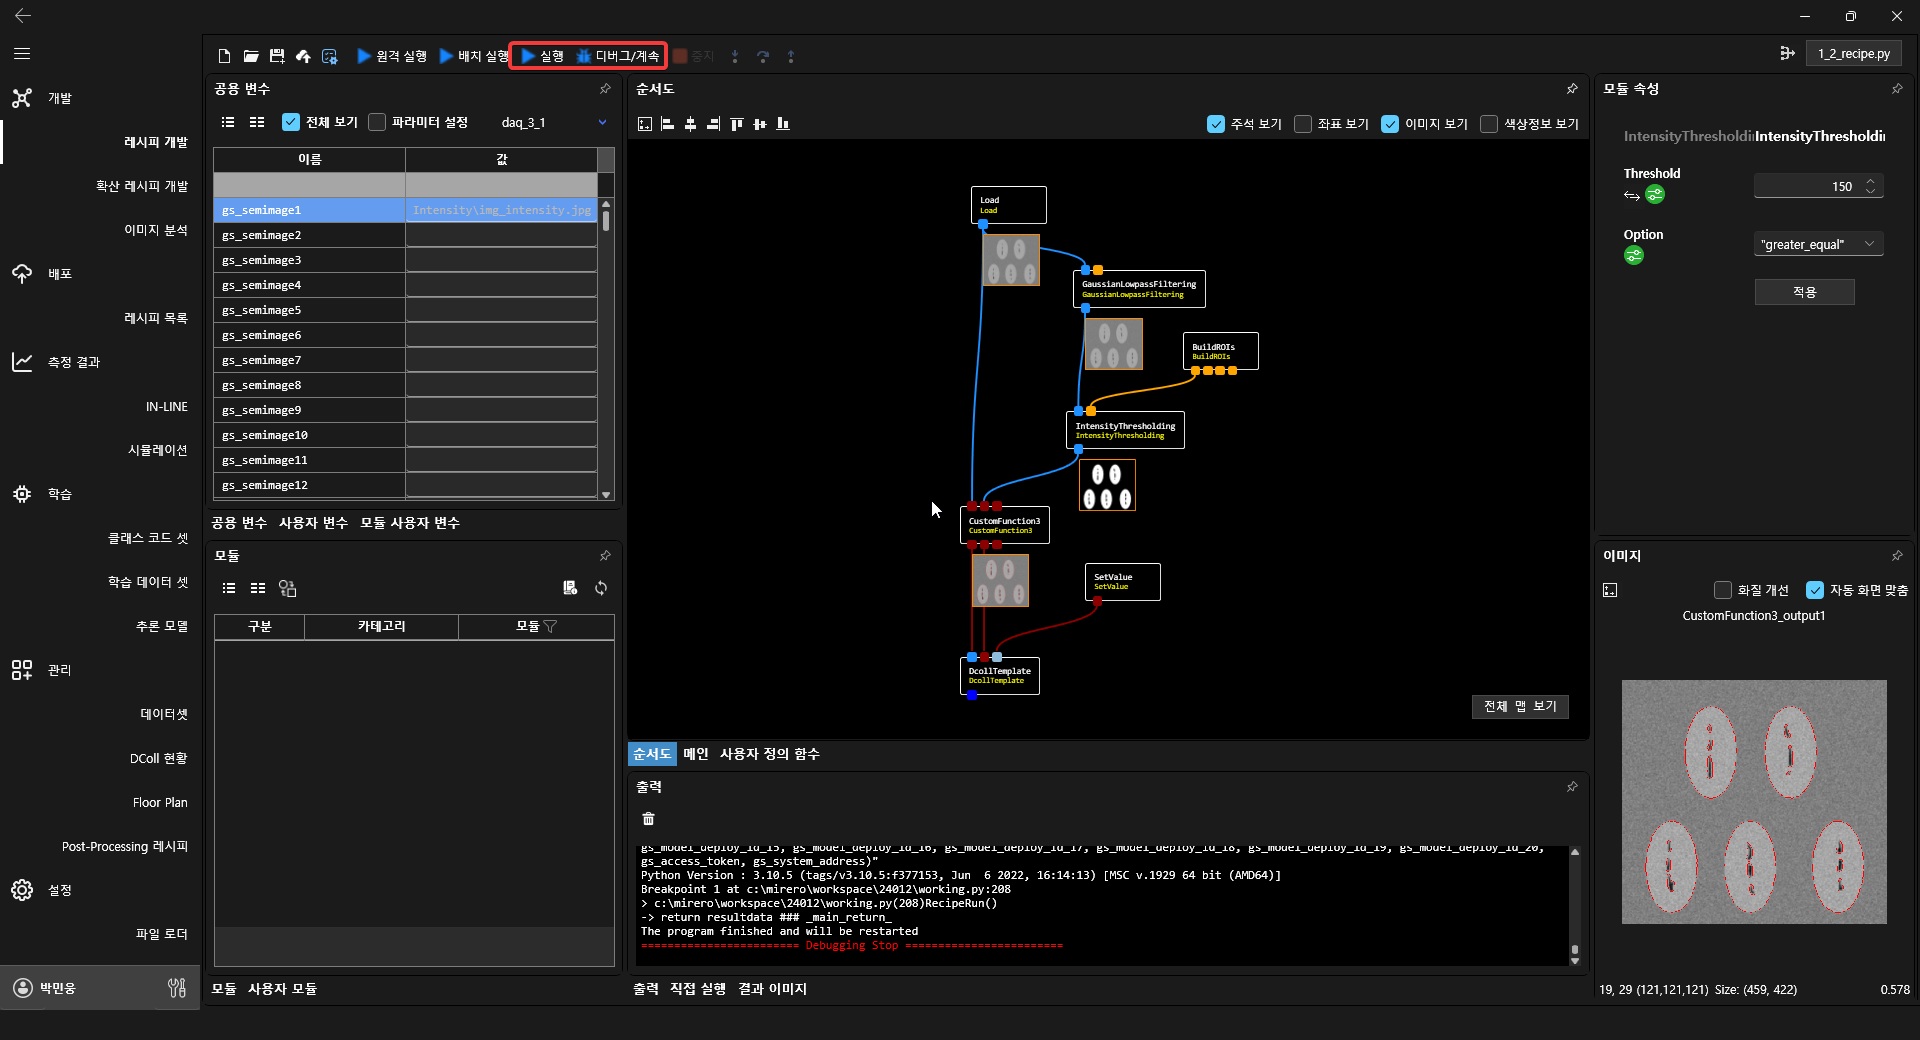Screen dimensions: 1920x1040
Task: Uncheck the 전체 보기 checkbox
Action: pos(291,122)
